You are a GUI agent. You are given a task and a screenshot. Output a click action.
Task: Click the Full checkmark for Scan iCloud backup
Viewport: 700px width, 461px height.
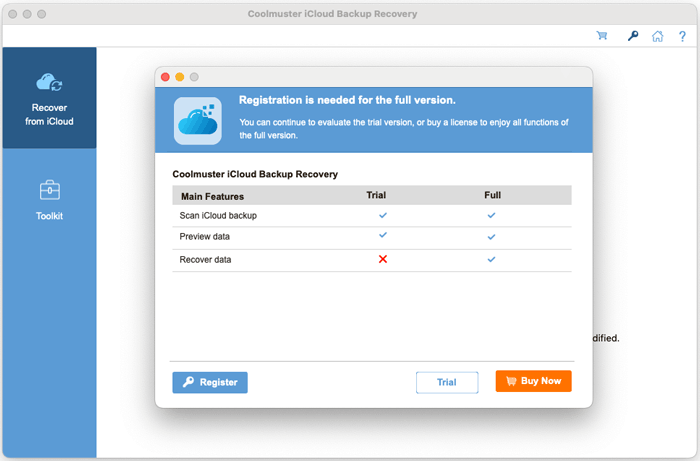491,215
